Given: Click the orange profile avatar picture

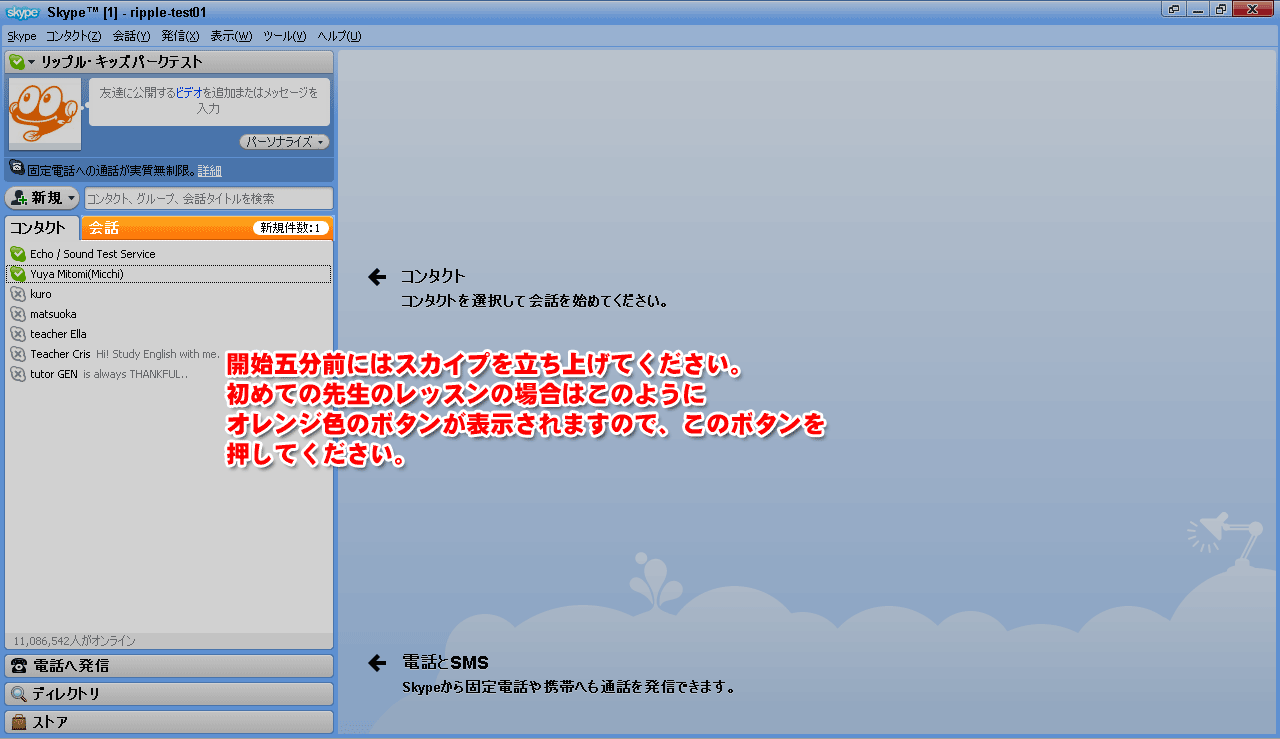Looking at the screenshot, I should click(45, 114).
